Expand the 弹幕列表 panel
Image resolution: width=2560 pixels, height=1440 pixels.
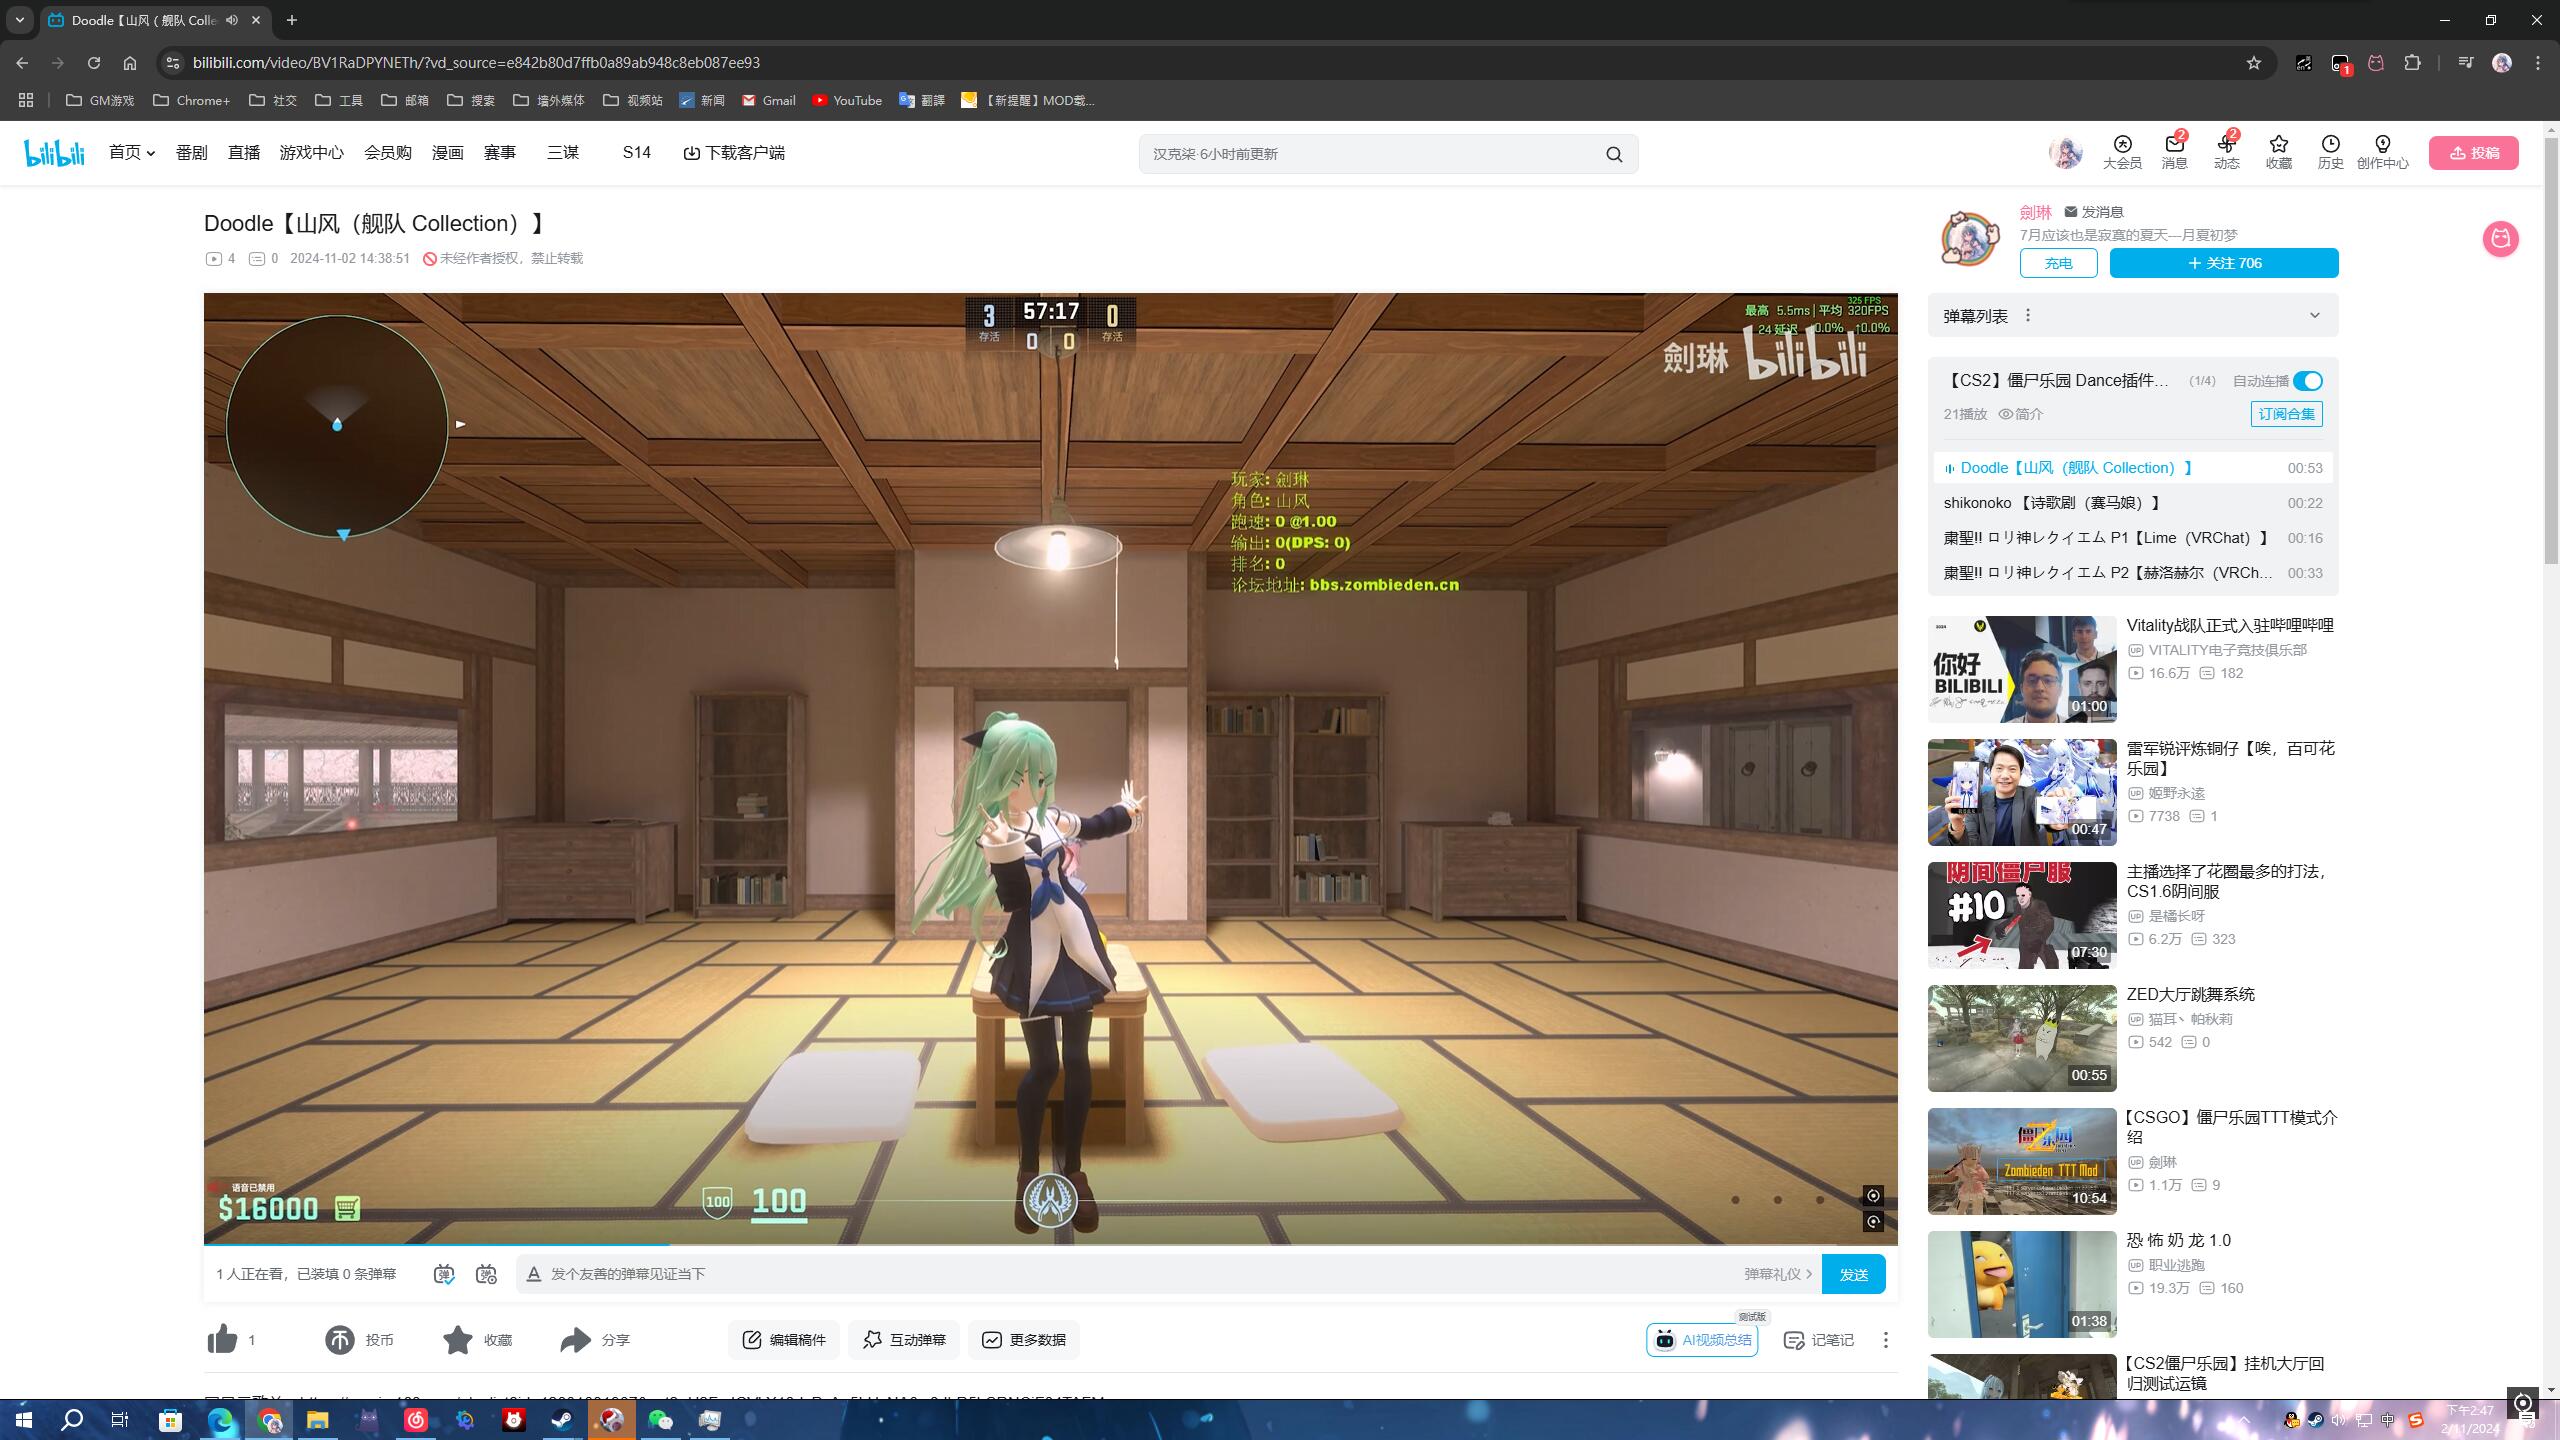point(2314,316)
